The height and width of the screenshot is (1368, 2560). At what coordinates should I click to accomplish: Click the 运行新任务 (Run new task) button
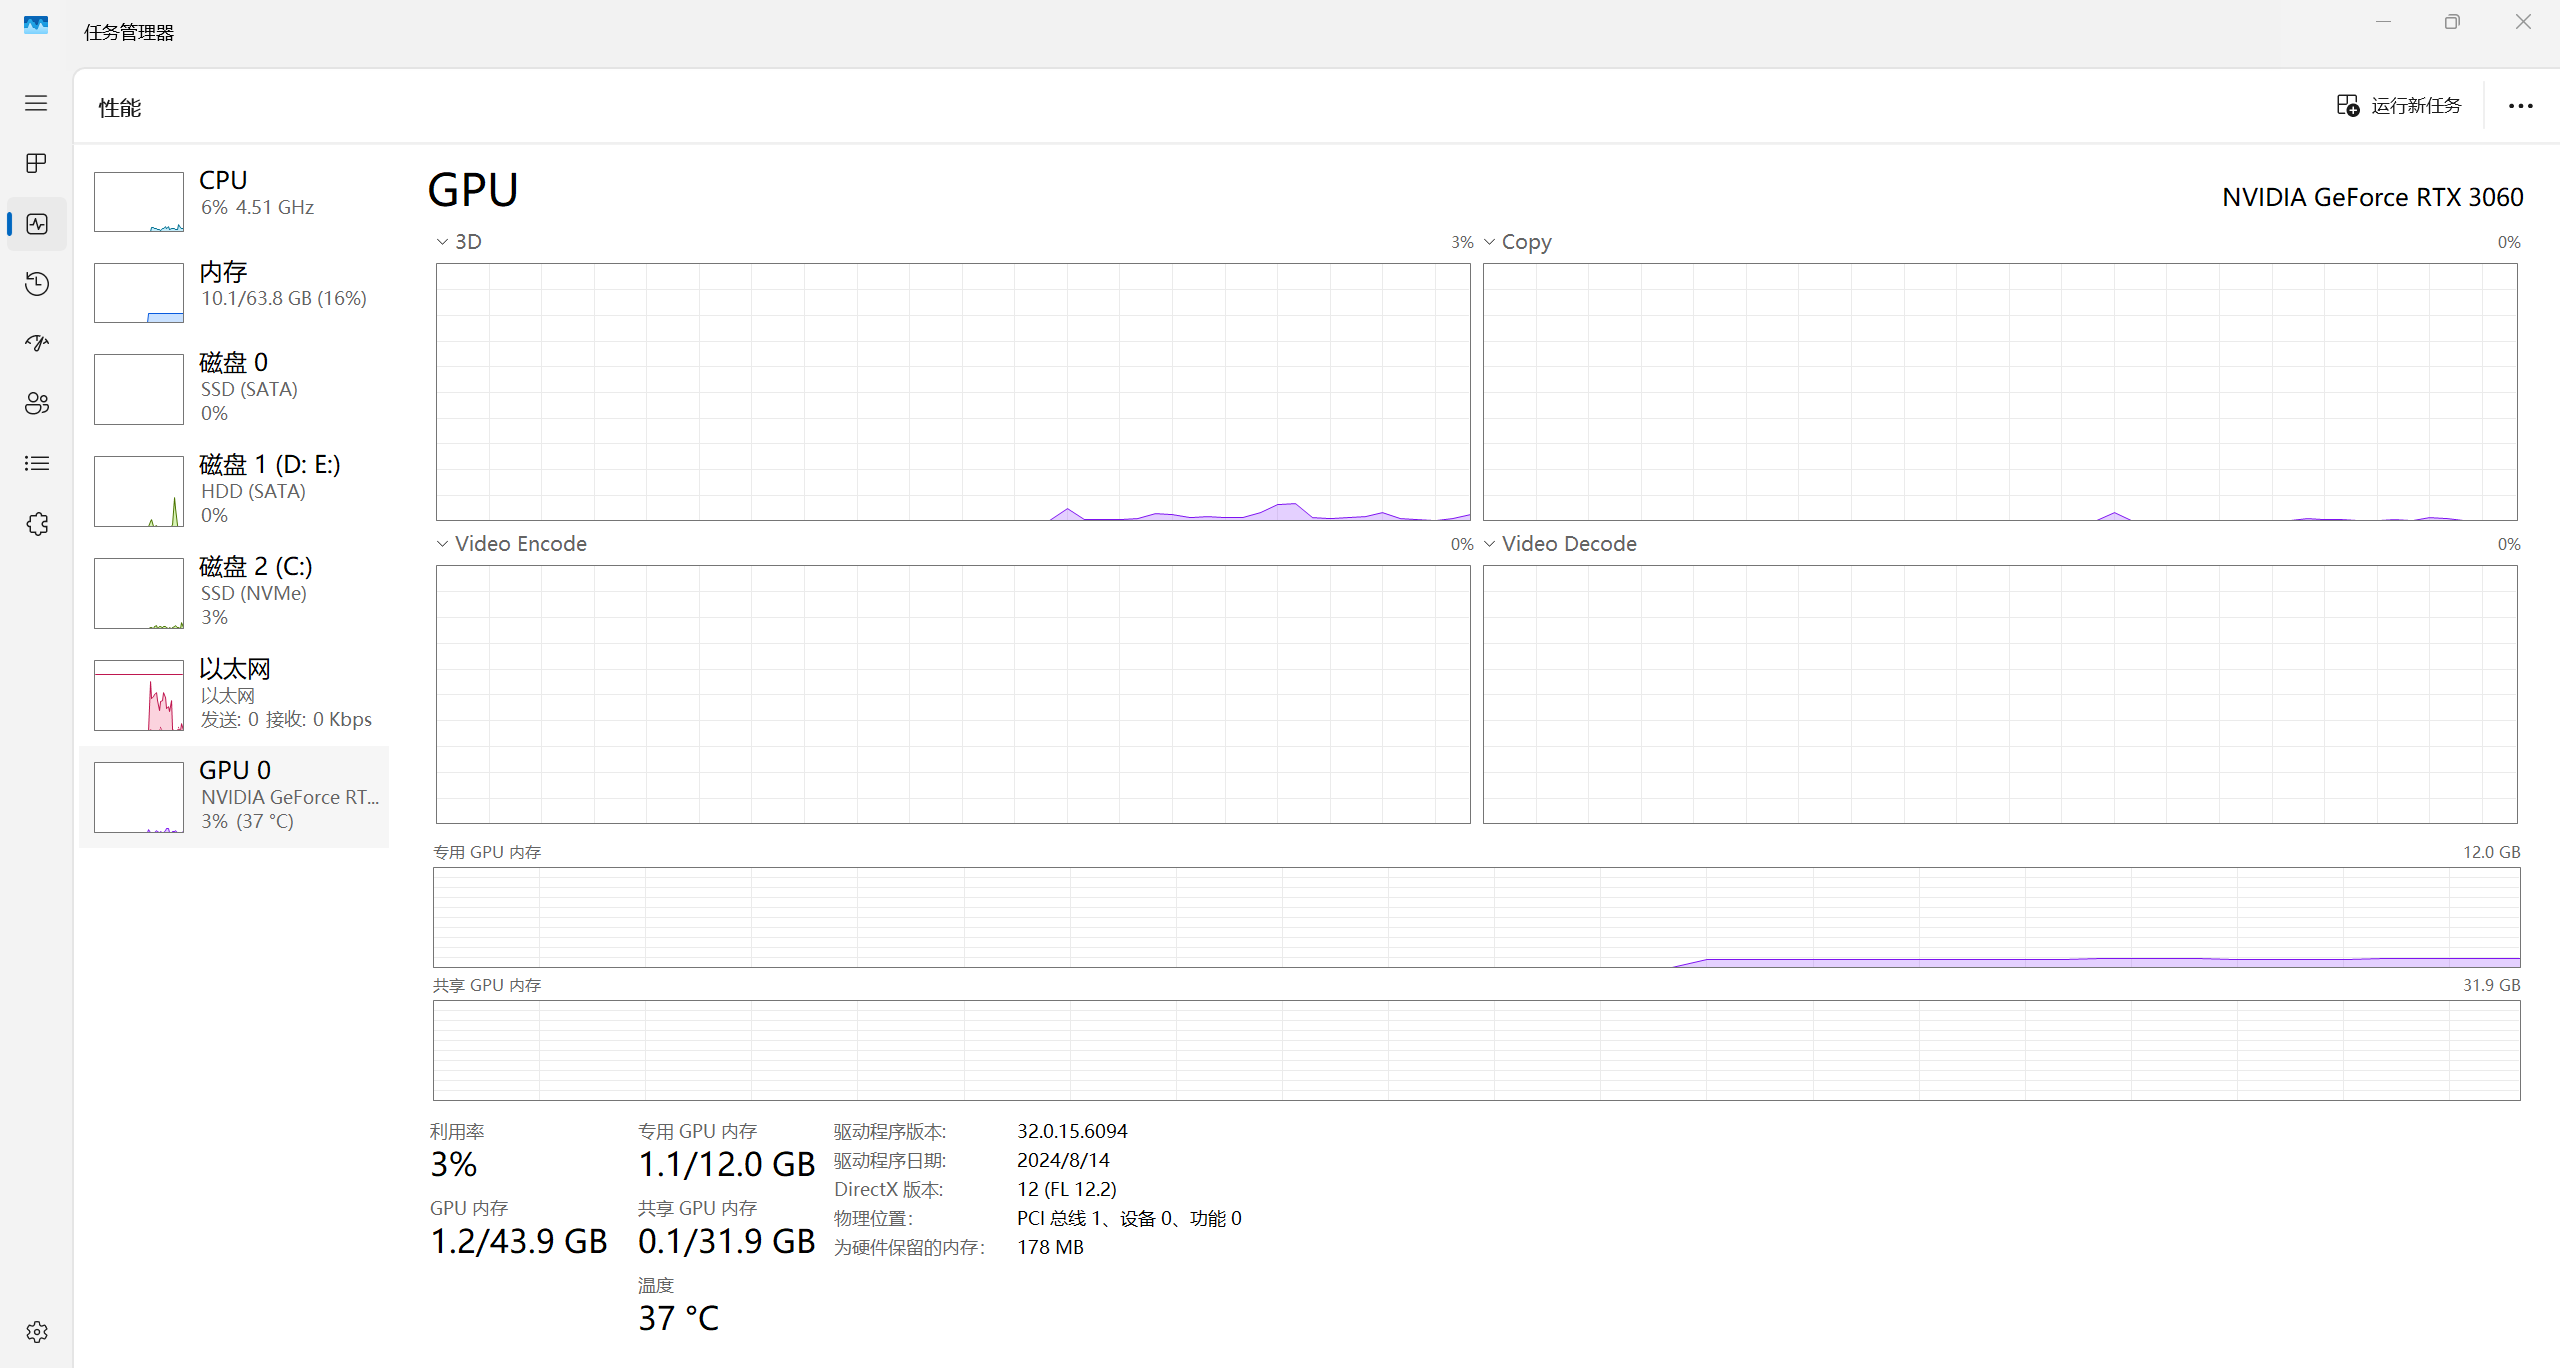coord(2398,106)
